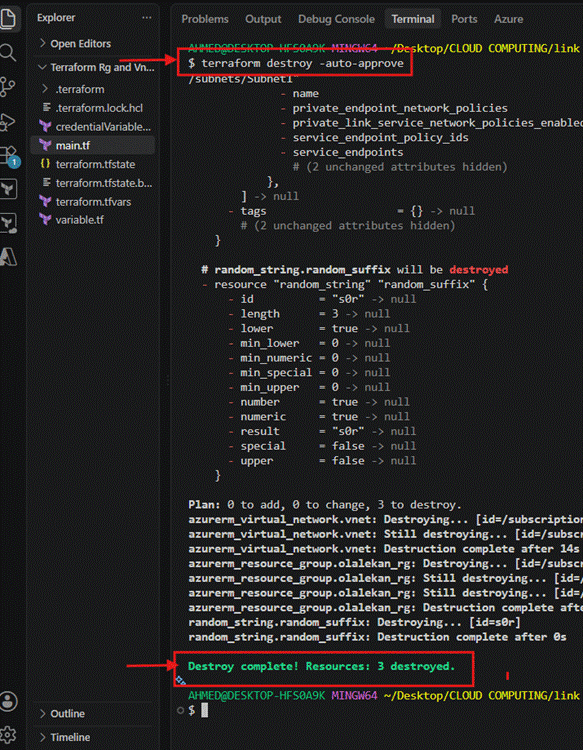Open the Azure view in the activity bar
The width and height of the screenshot is (583, 750).
pos(8,257)
